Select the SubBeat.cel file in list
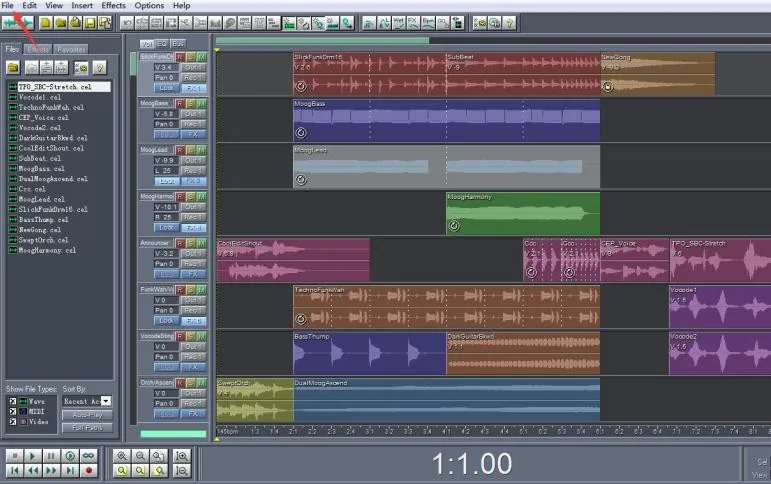This screenshot has width=771, height=484. click(x=40, y=158)
